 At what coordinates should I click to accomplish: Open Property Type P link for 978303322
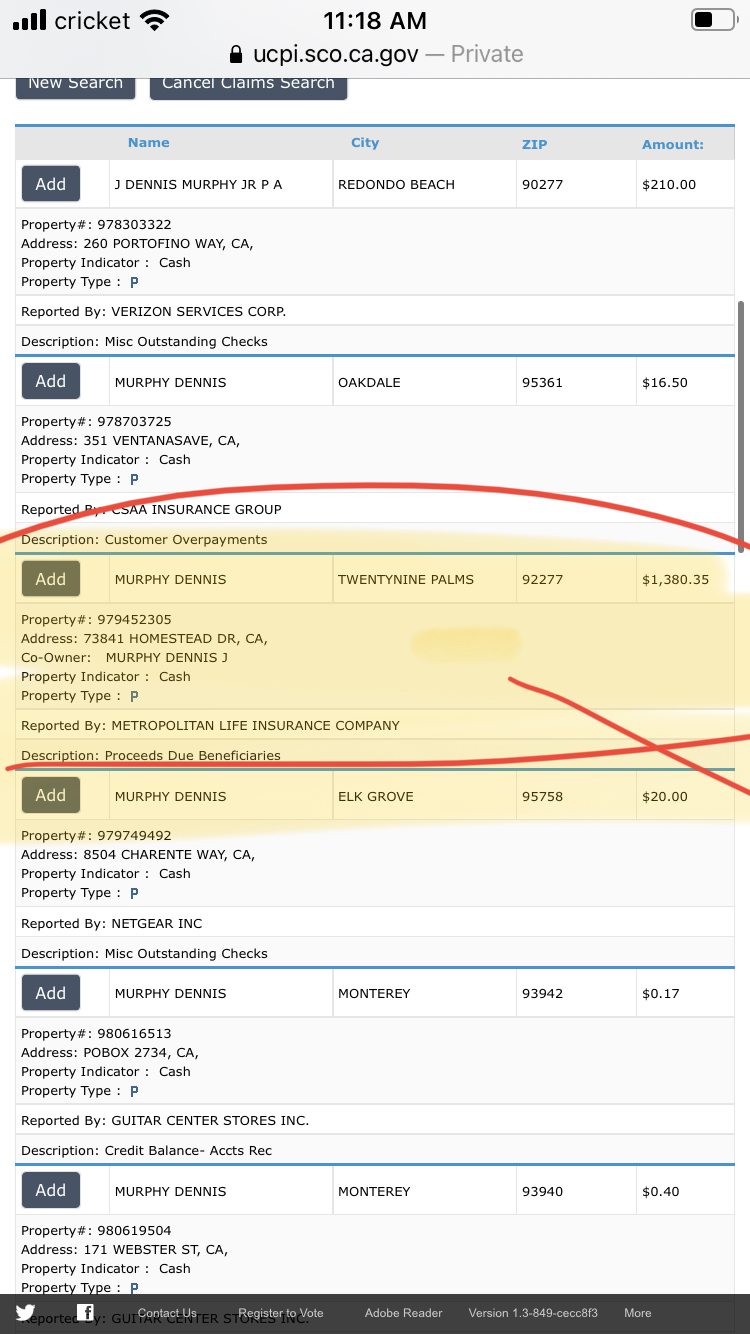[134, 282]
